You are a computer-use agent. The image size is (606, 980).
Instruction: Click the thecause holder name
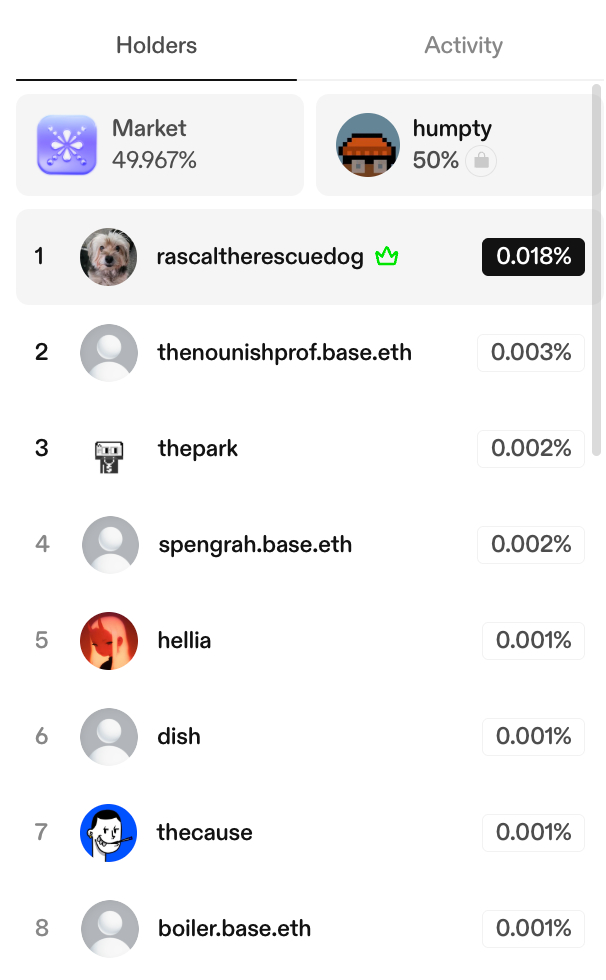click(205, 833)
